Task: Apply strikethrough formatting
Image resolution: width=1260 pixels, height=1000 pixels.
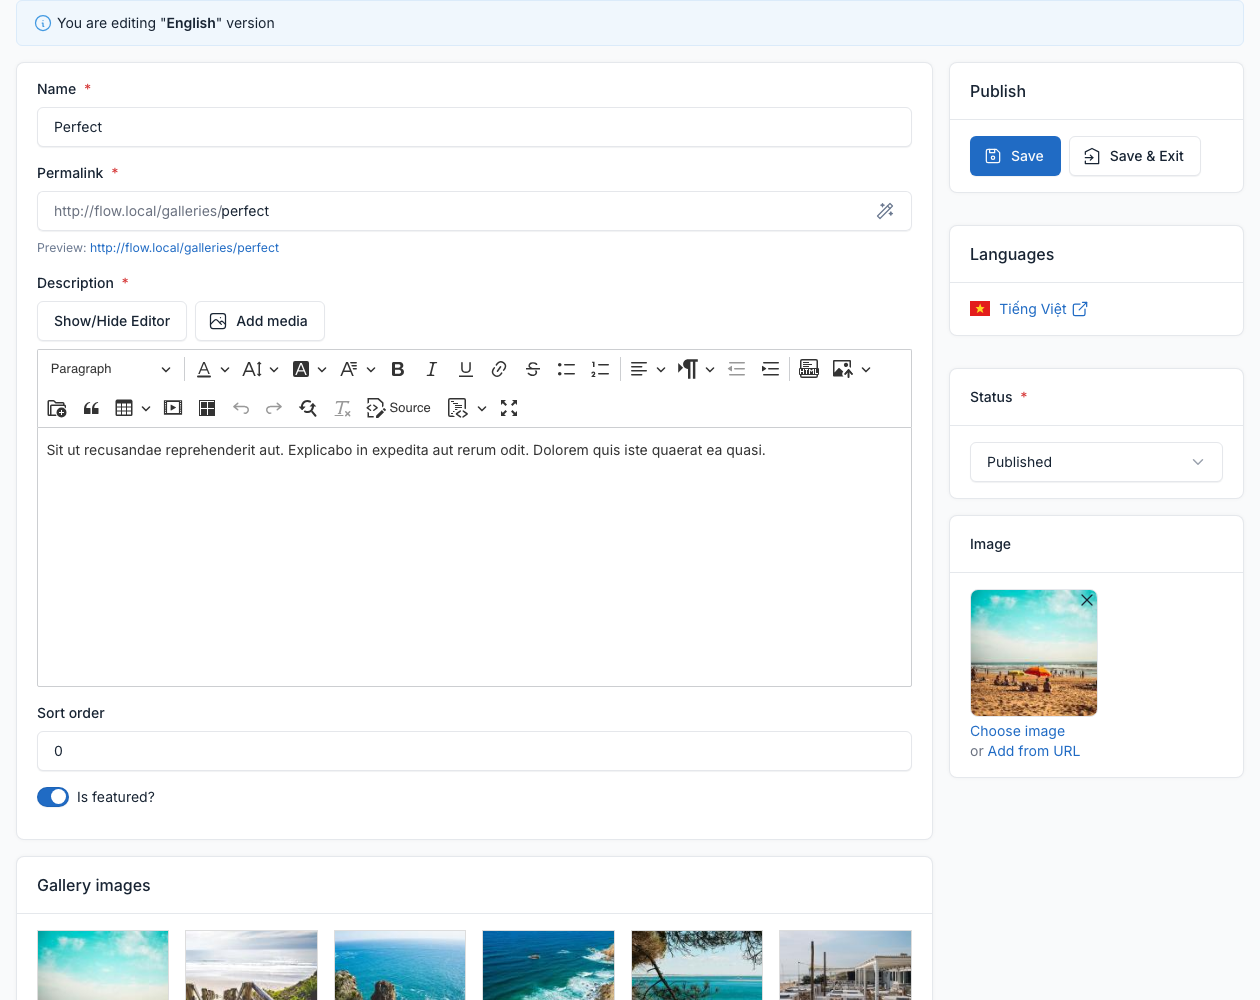Action: [x=533, y=369]
